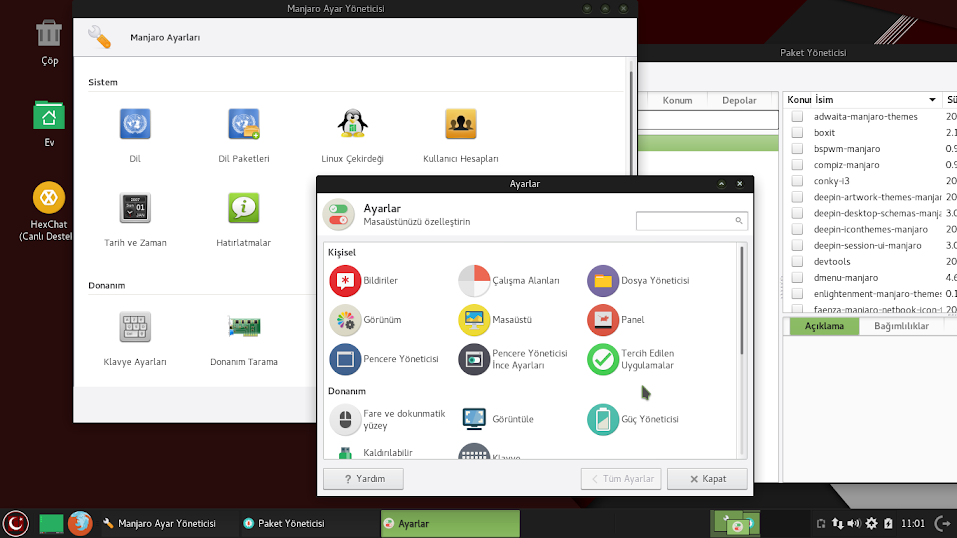Open Panel settings

615,319
